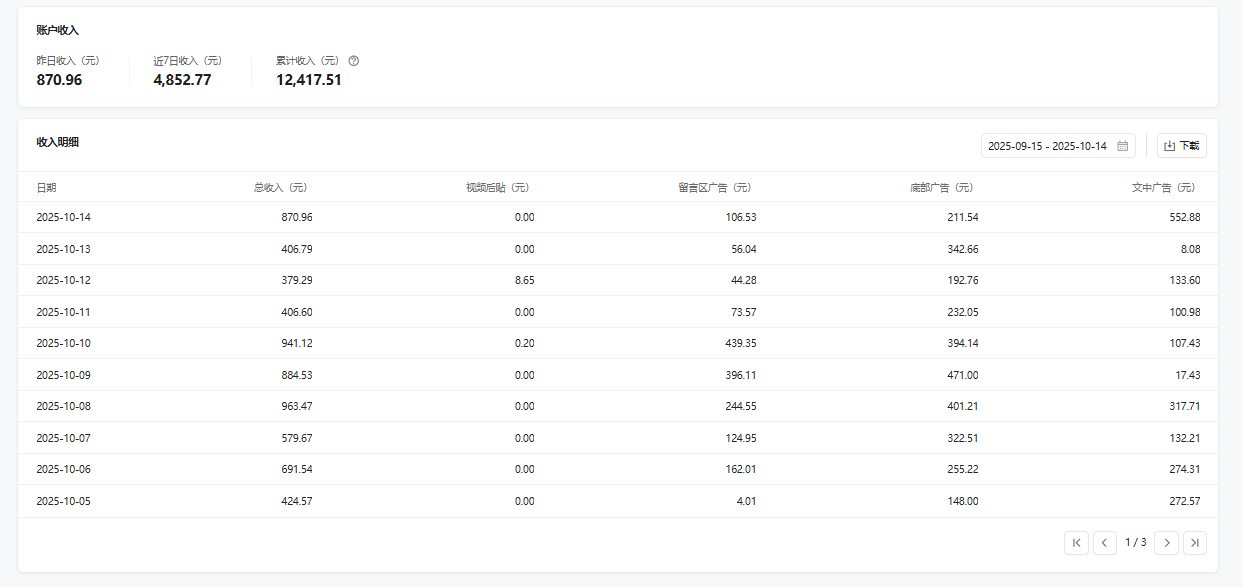Click total income 963.47 for 2025-10-08

[297, 406]
